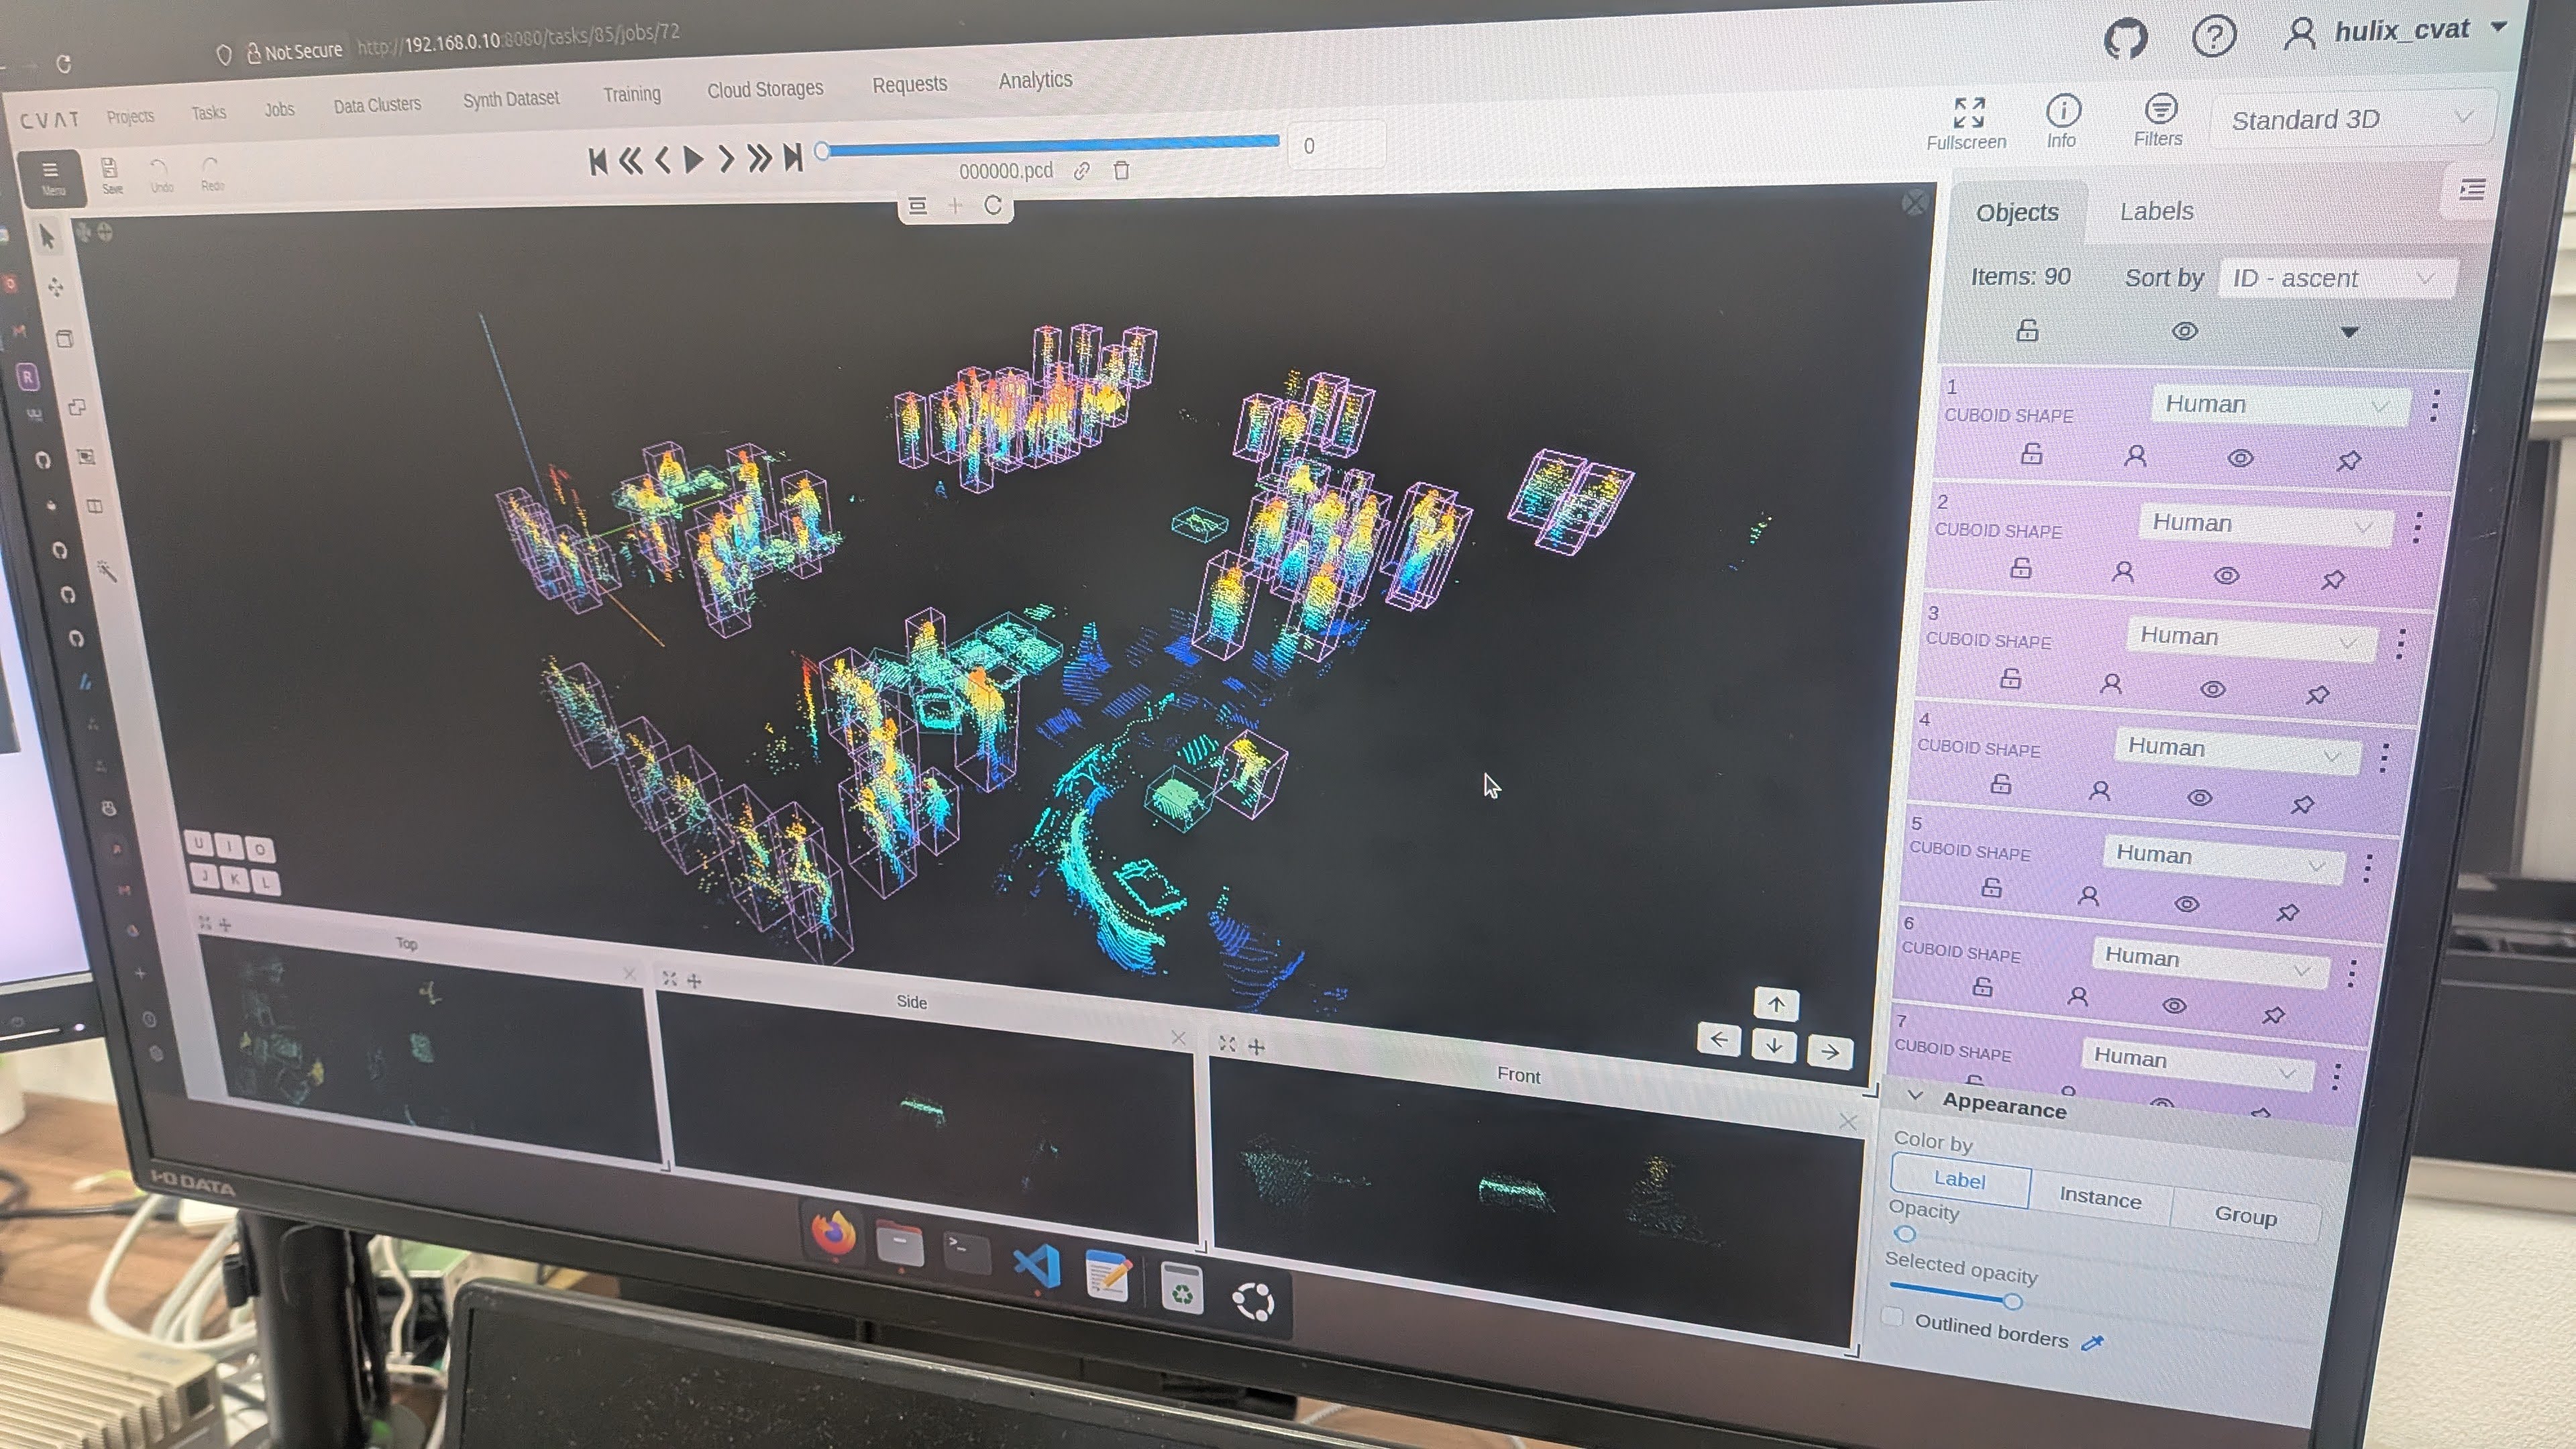The height and width of the screenshot is (1449, 2576).
Task: Play the frame sequence
Action: pyautogui.click(x=693, y=159)
